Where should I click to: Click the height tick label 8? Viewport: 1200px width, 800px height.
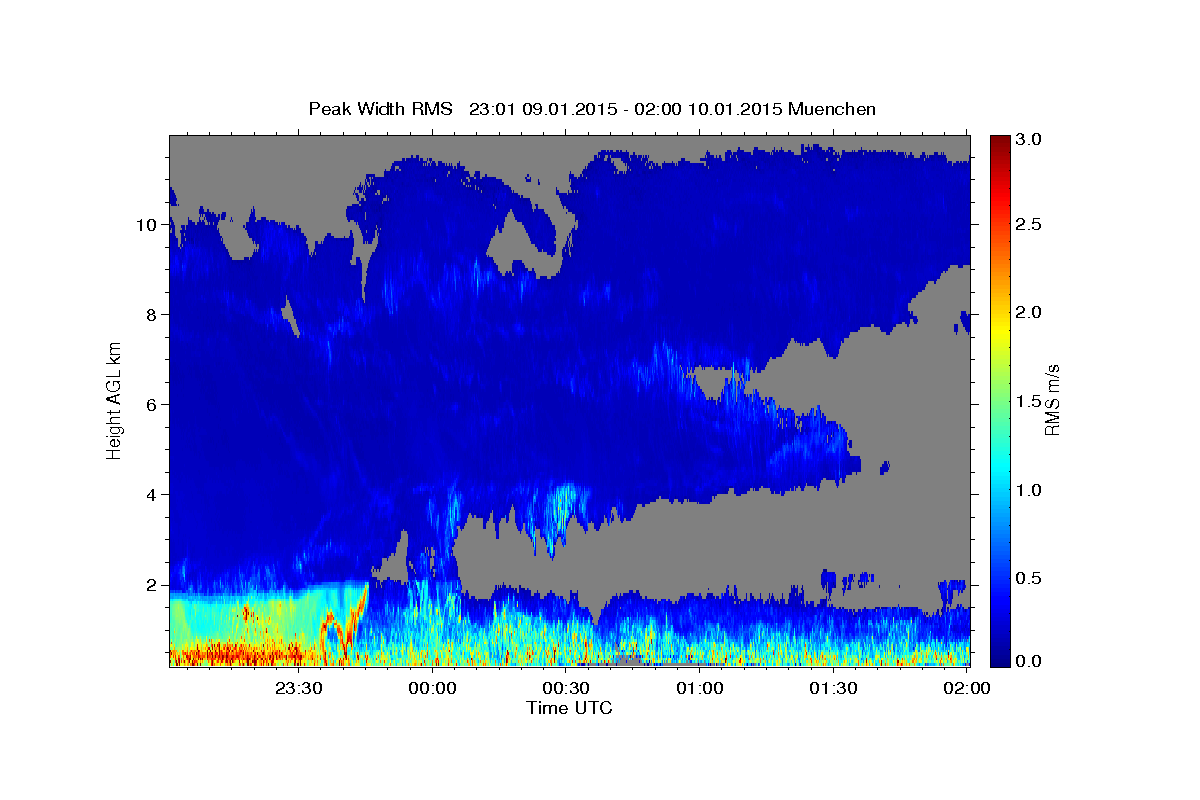coord(153,315)
